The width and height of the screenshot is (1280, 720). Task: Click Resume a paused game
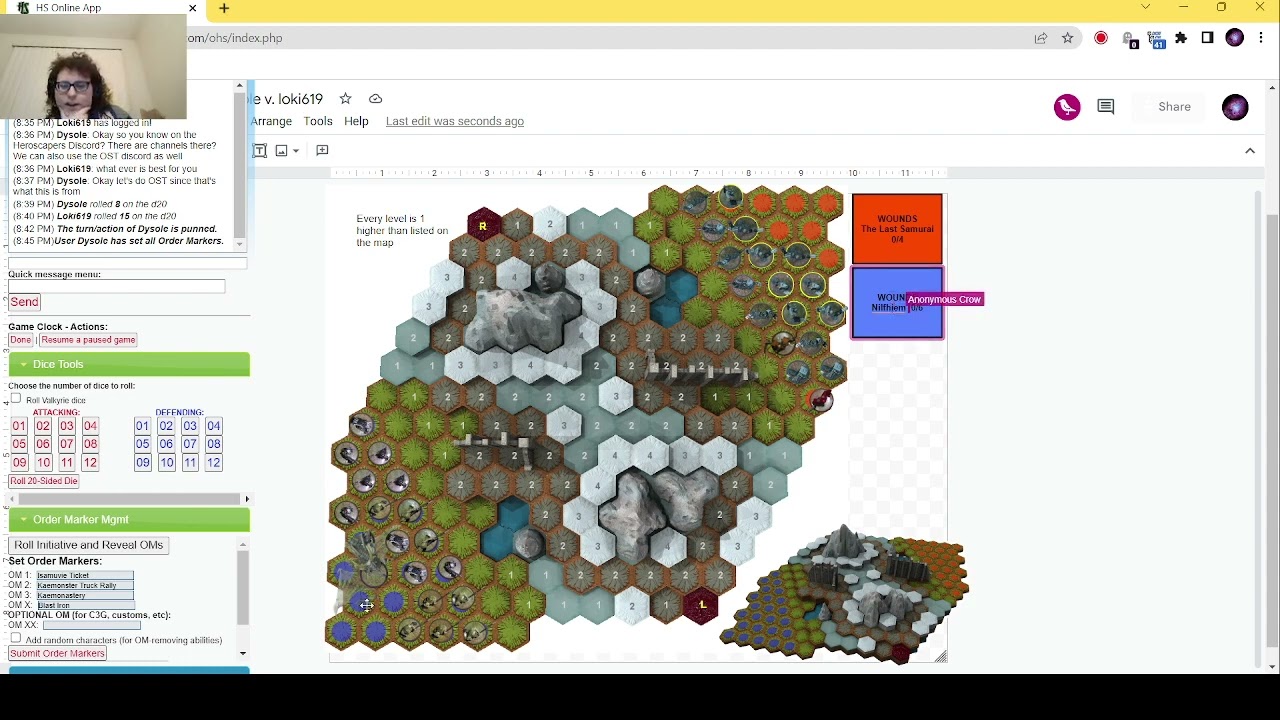coord(88,340)
